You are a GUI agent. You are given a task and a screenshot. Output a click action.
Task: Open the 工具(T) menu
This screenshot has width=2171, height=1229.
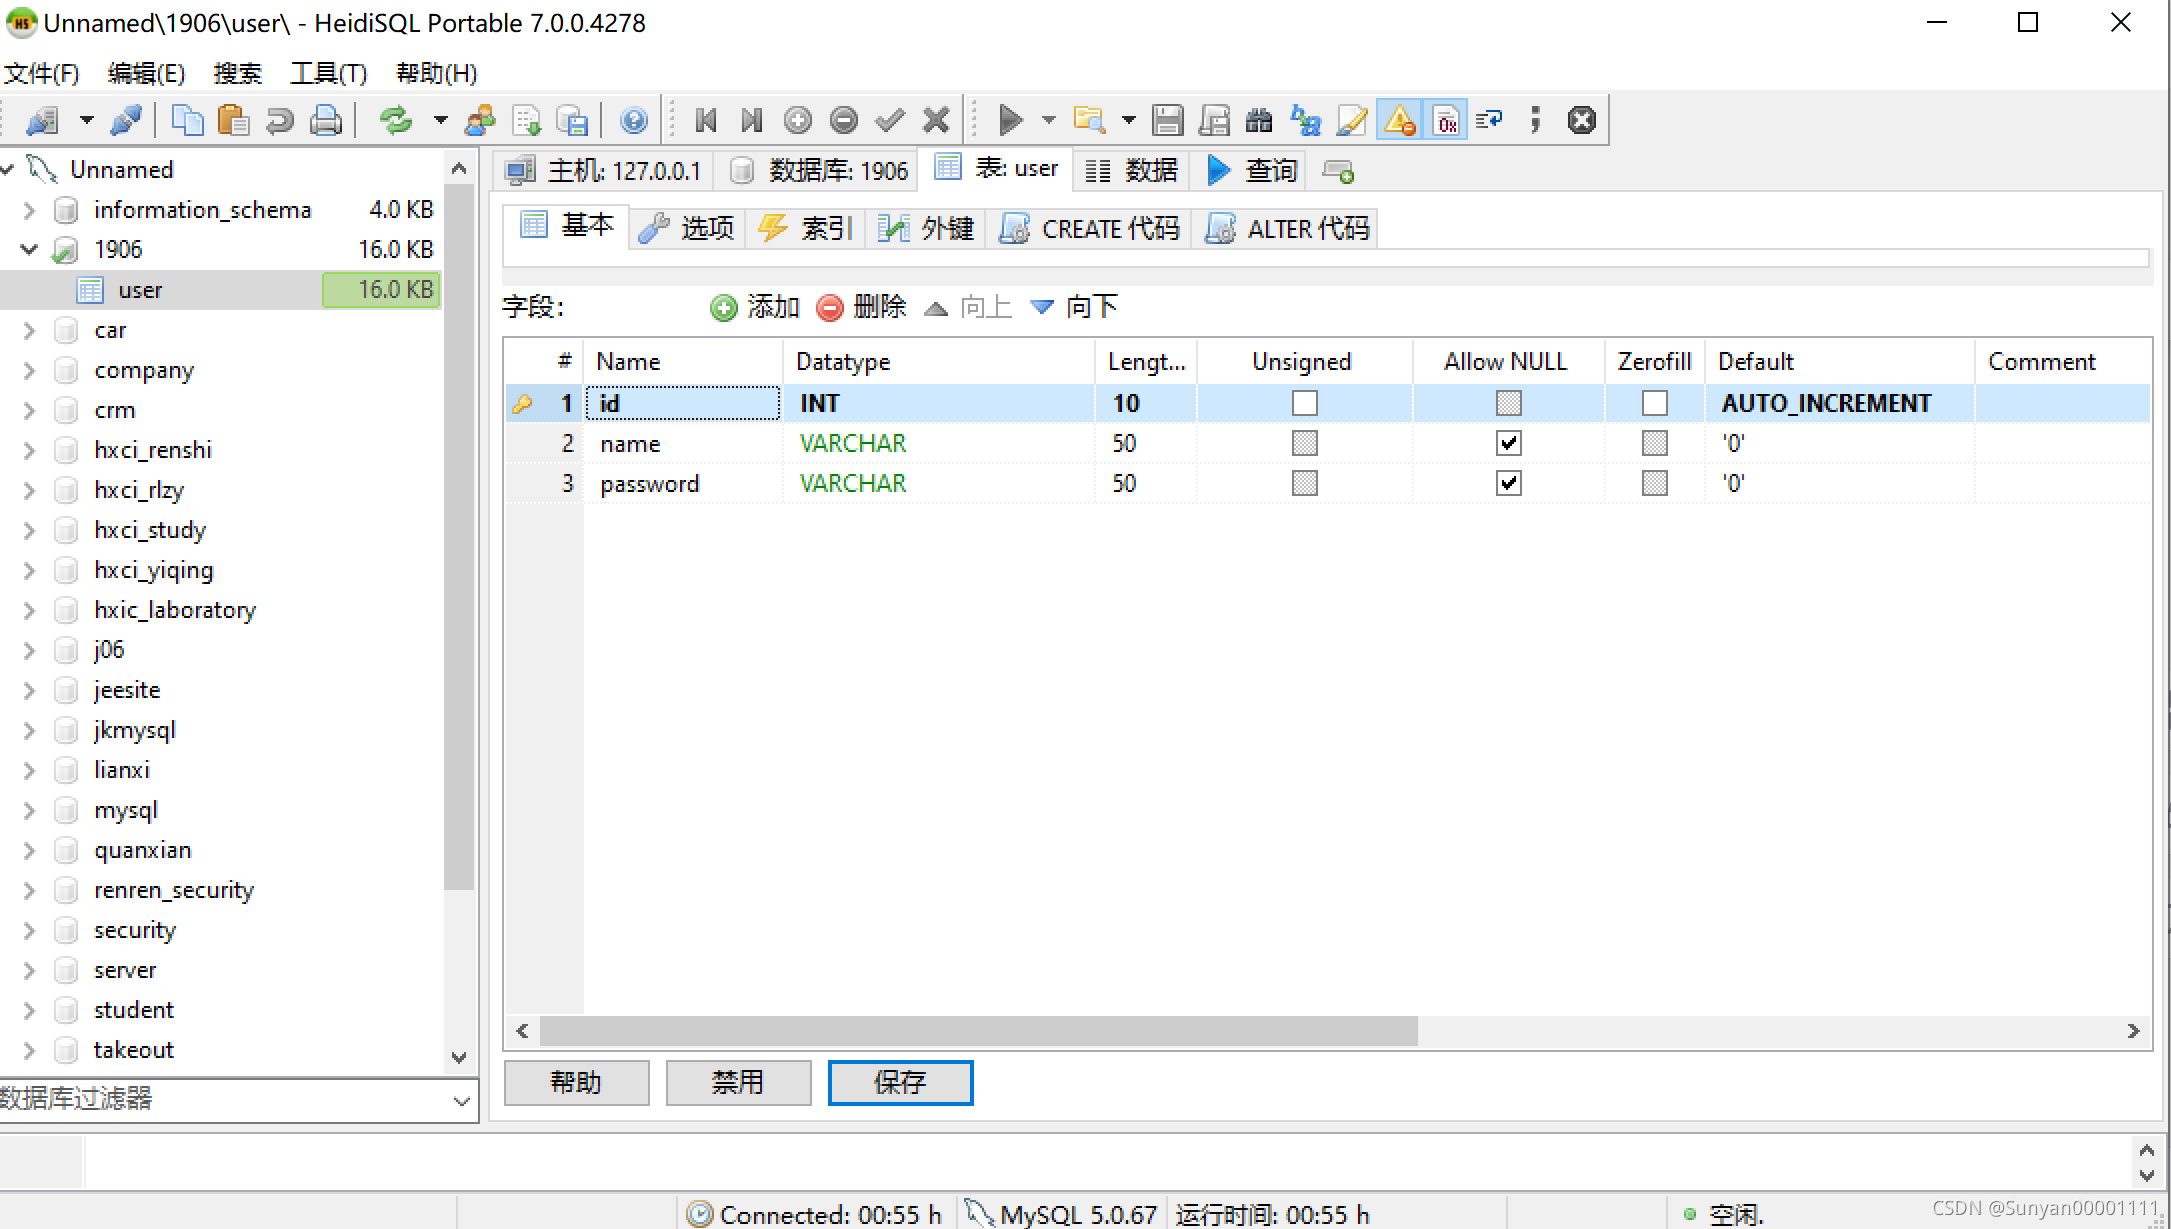(328, 73)
